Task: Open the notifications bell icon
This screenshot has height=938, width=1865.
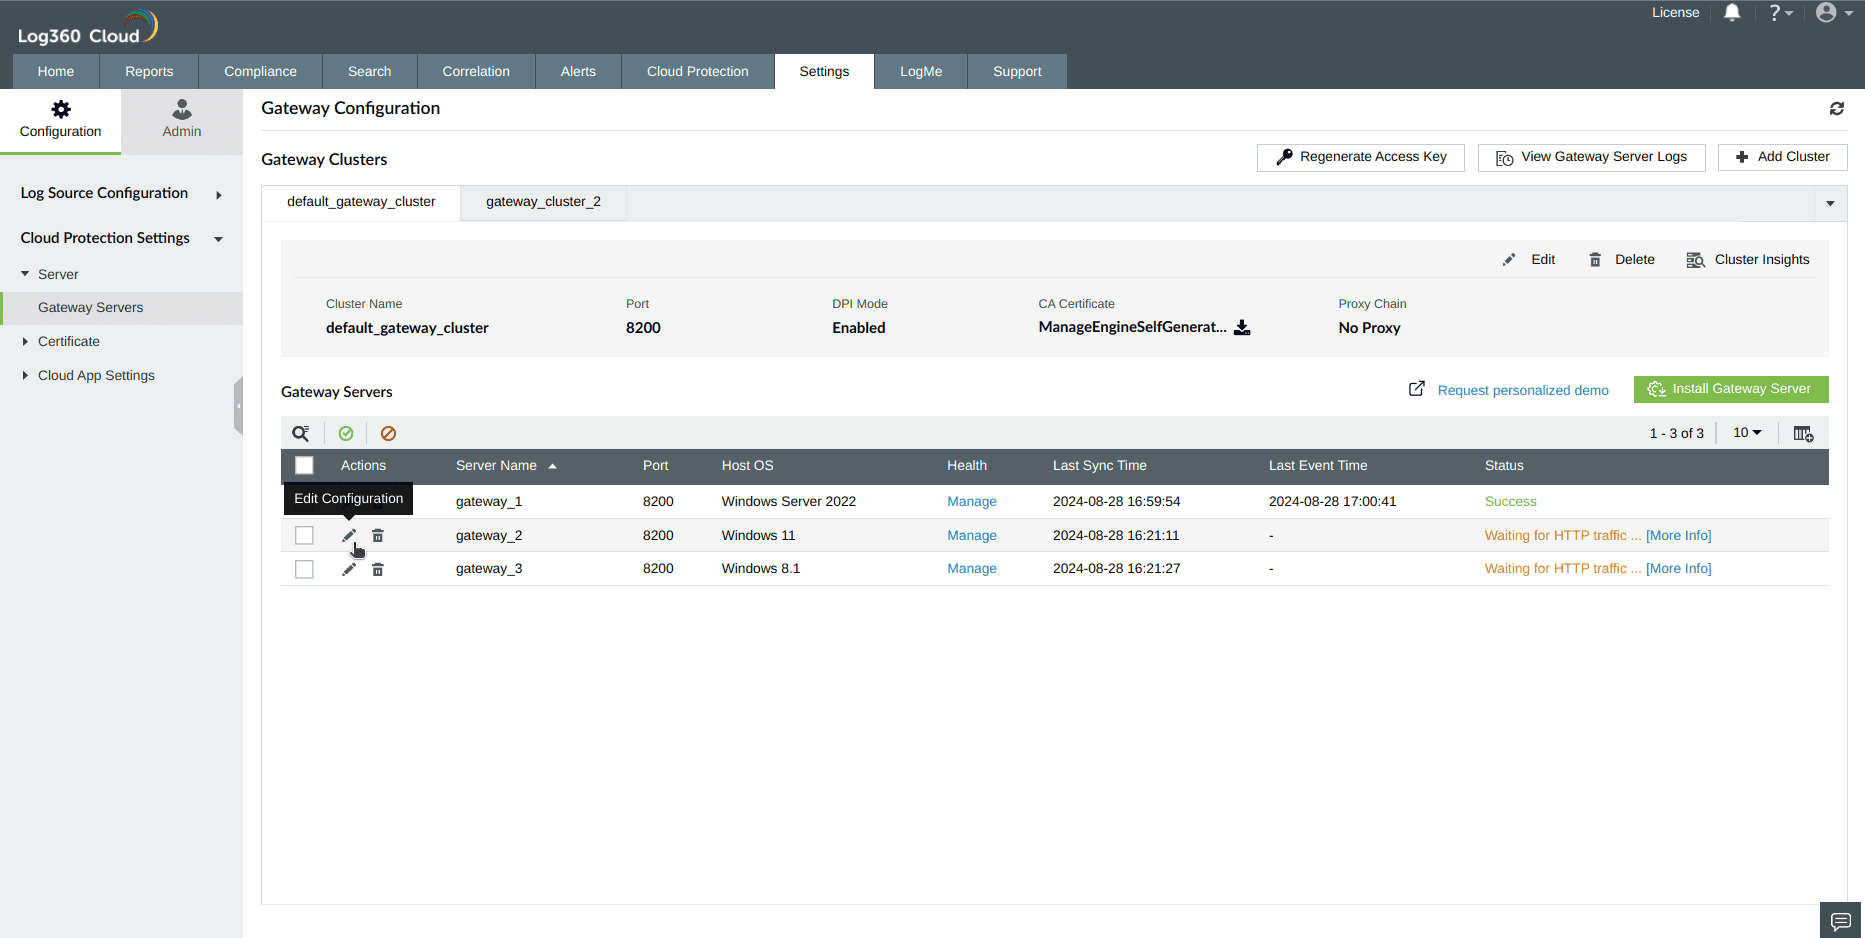Action: click(x=1733, y=13)
